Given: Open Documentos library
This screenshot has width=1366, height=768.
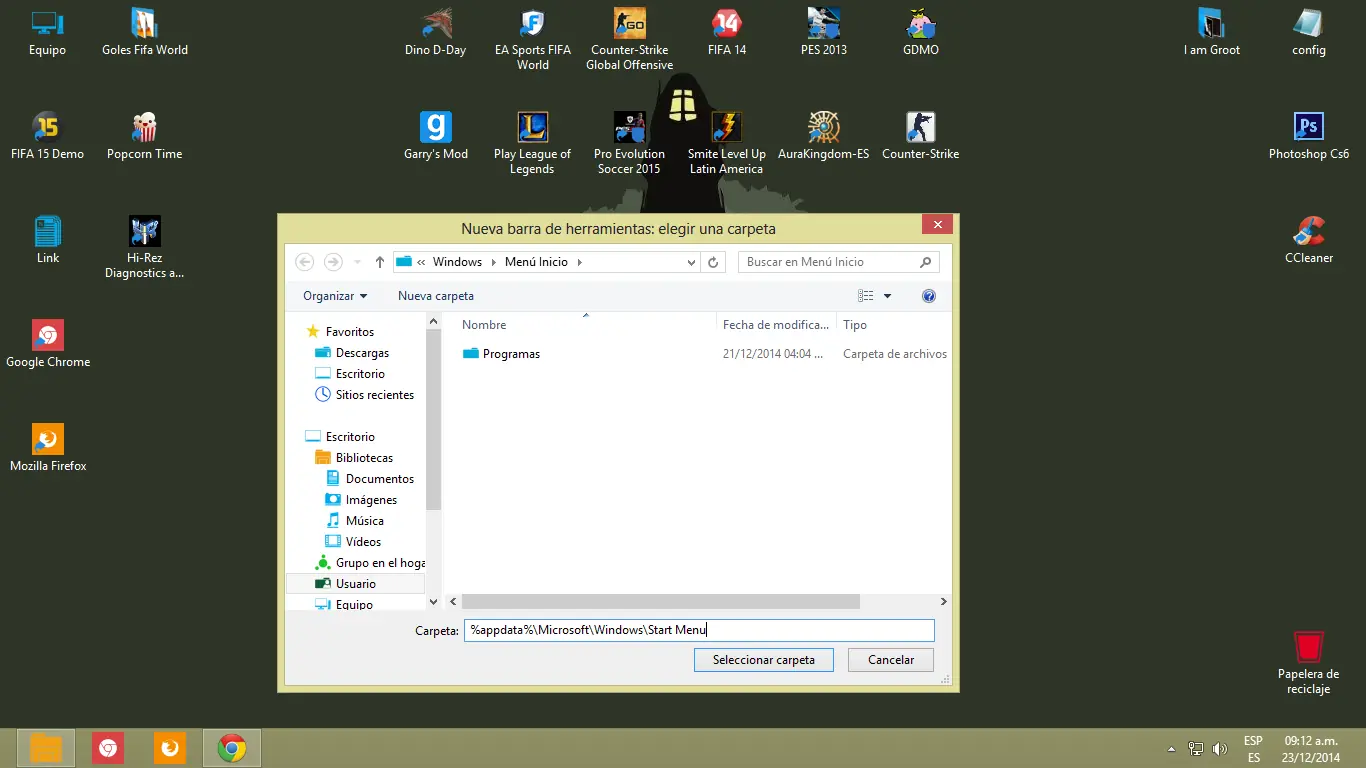Looking at the screenshot, I should [369, 479].
